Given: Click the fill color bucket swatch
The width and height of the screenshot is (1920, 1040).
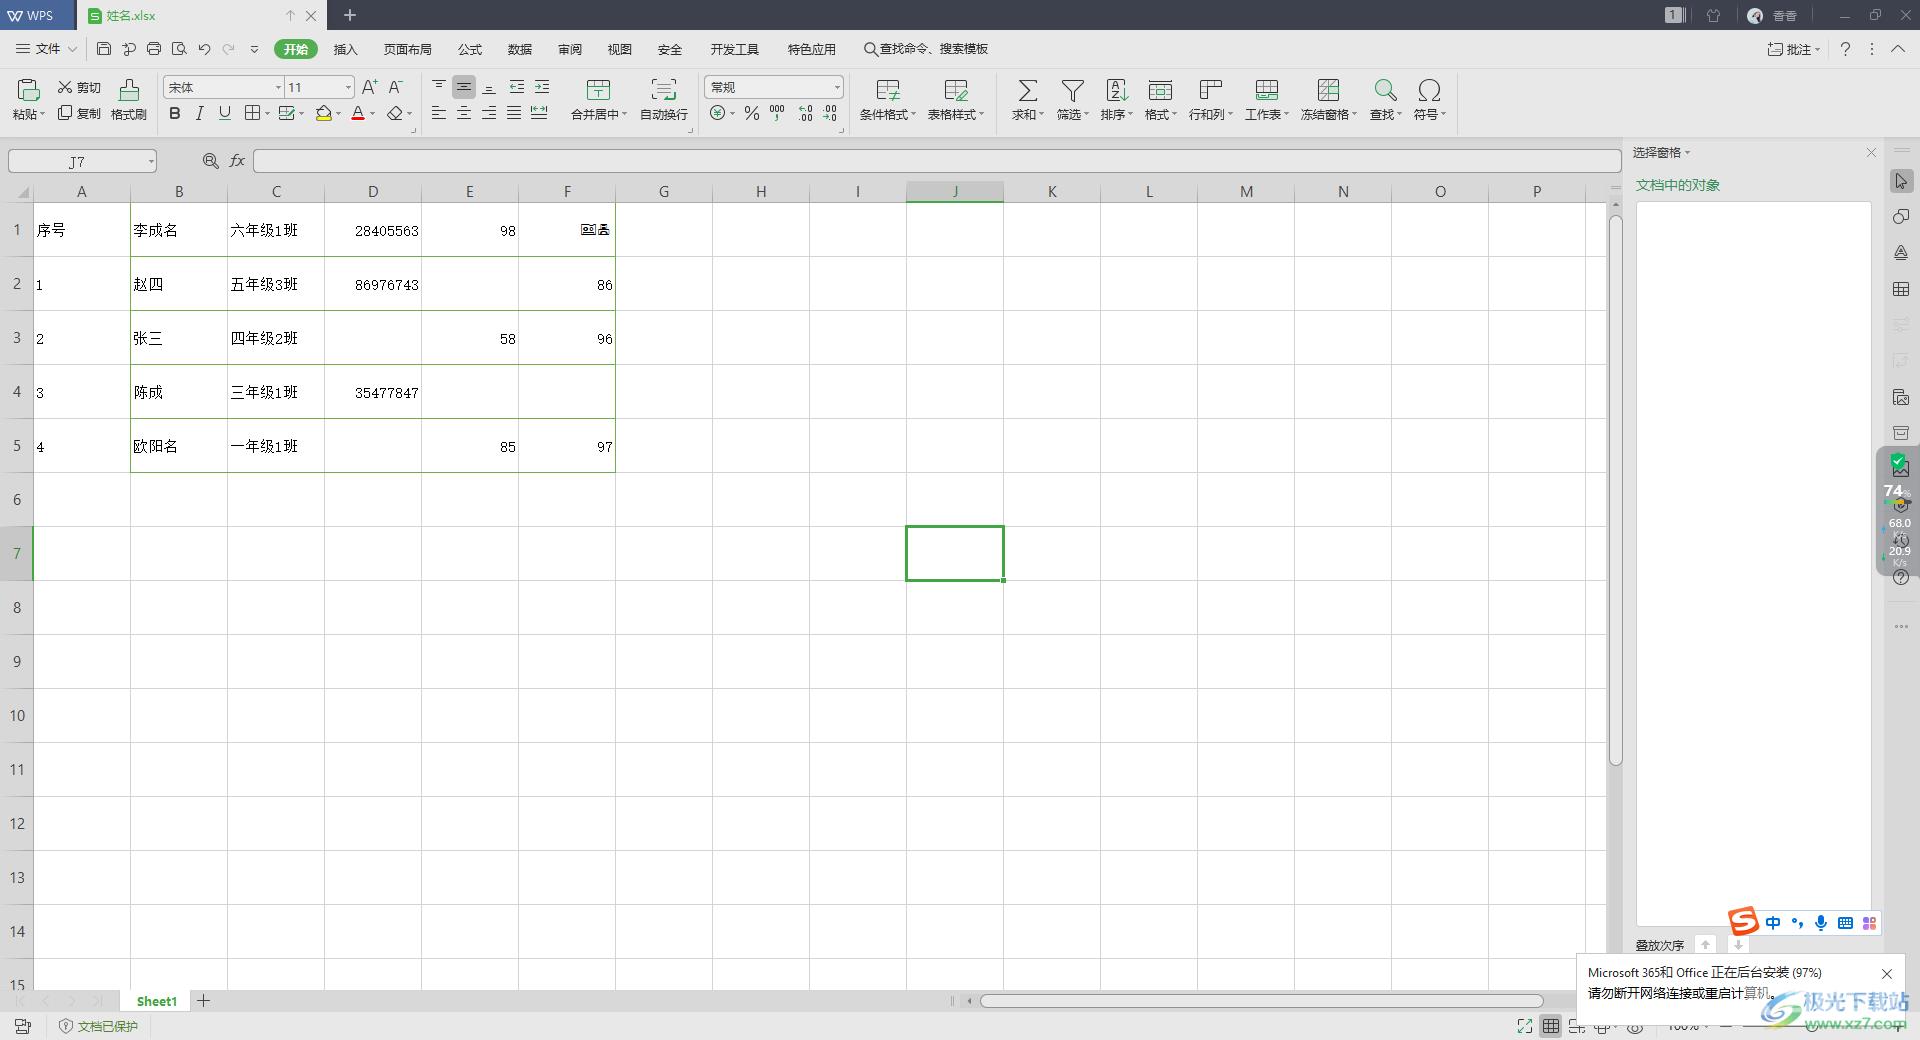Looking at the screenshot, I should coord(324,114).
